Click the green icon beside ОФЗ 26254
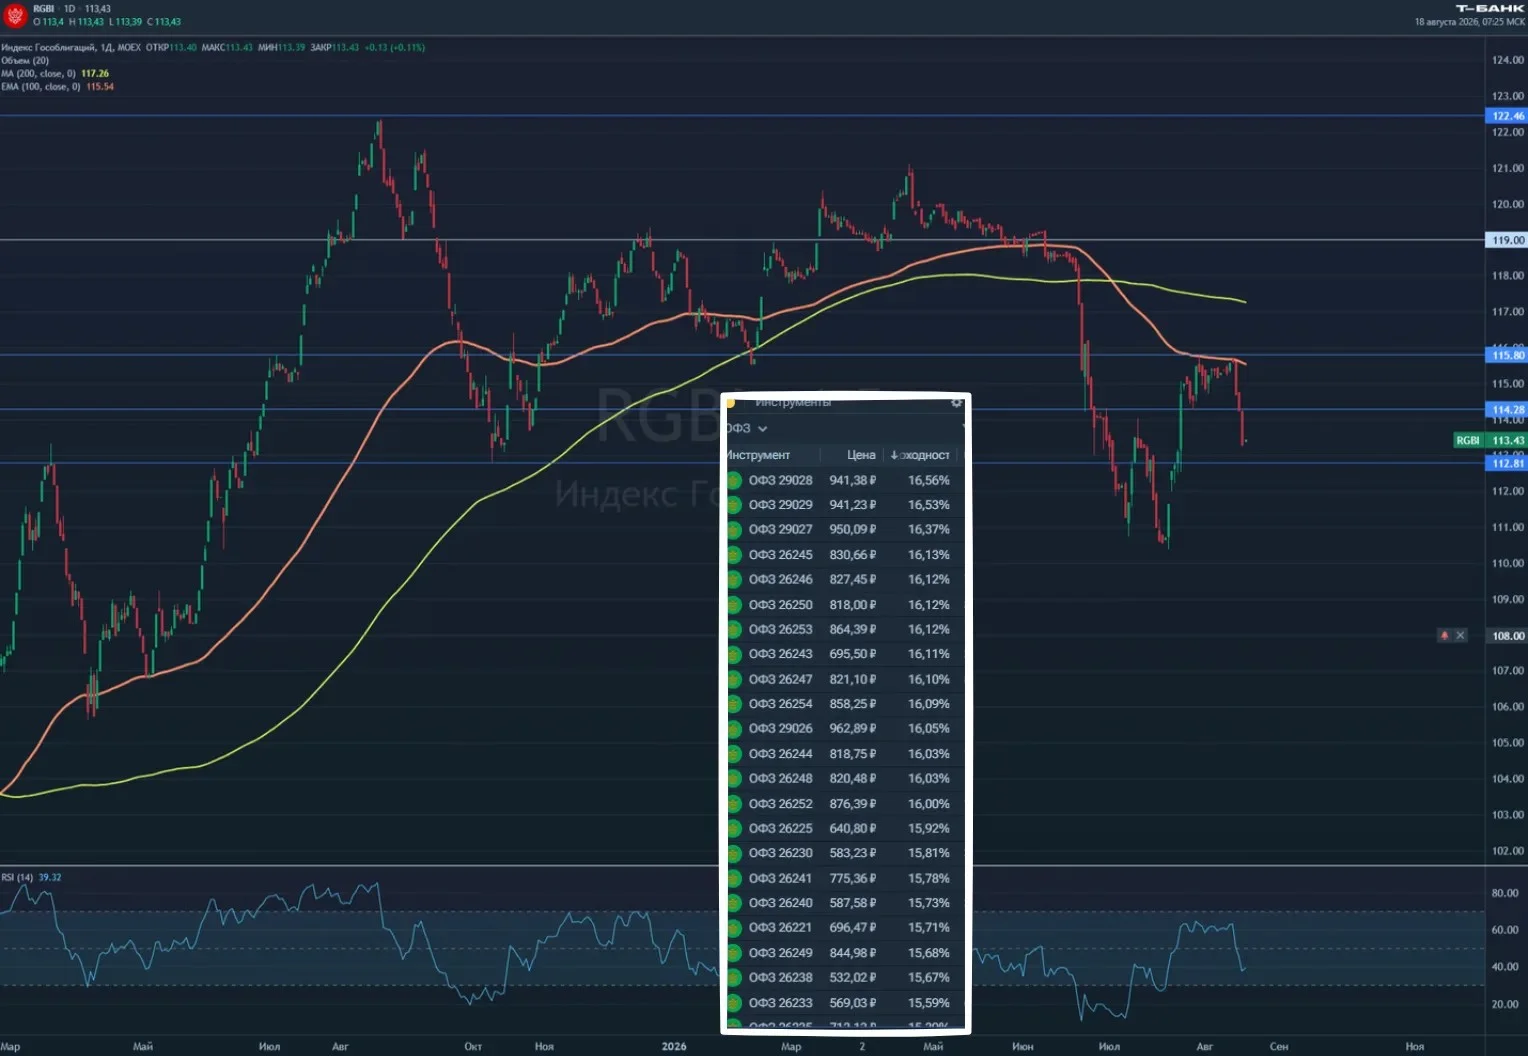 tap(734, 704)
